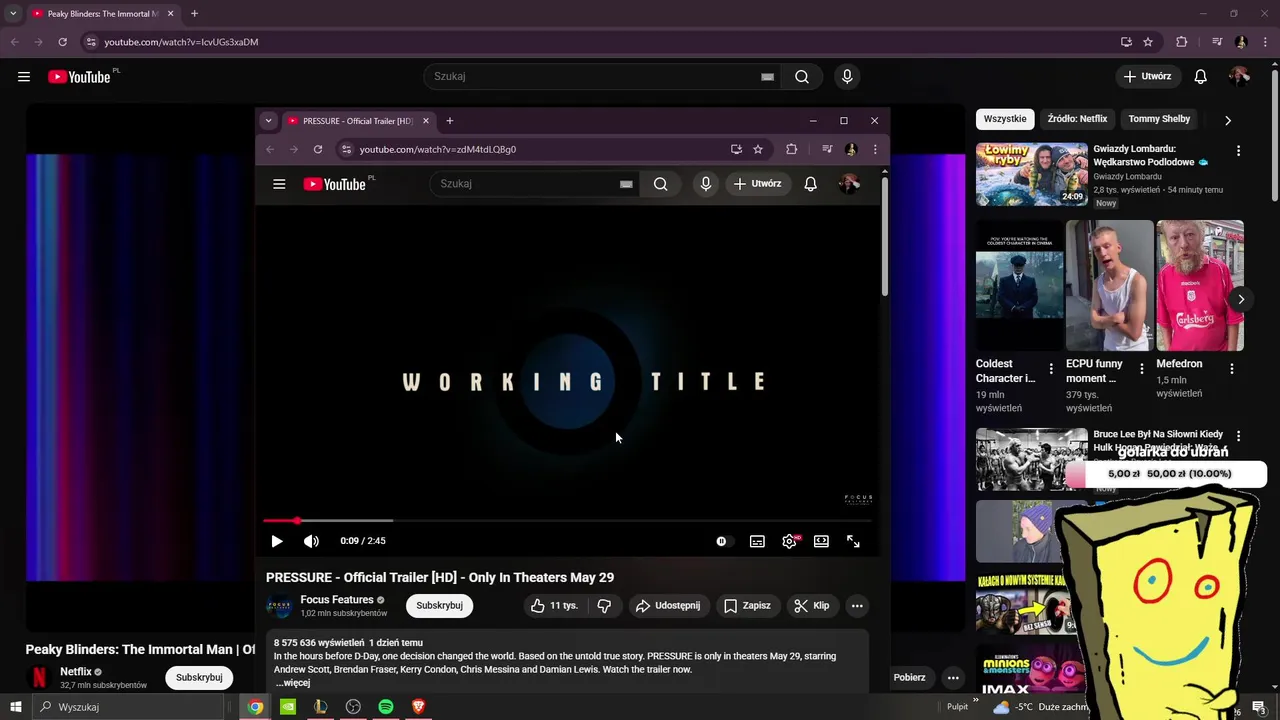This screenshot has width=1280, height=720.
Task: Open on-screen keyboard in front search box
Action: 626,184
